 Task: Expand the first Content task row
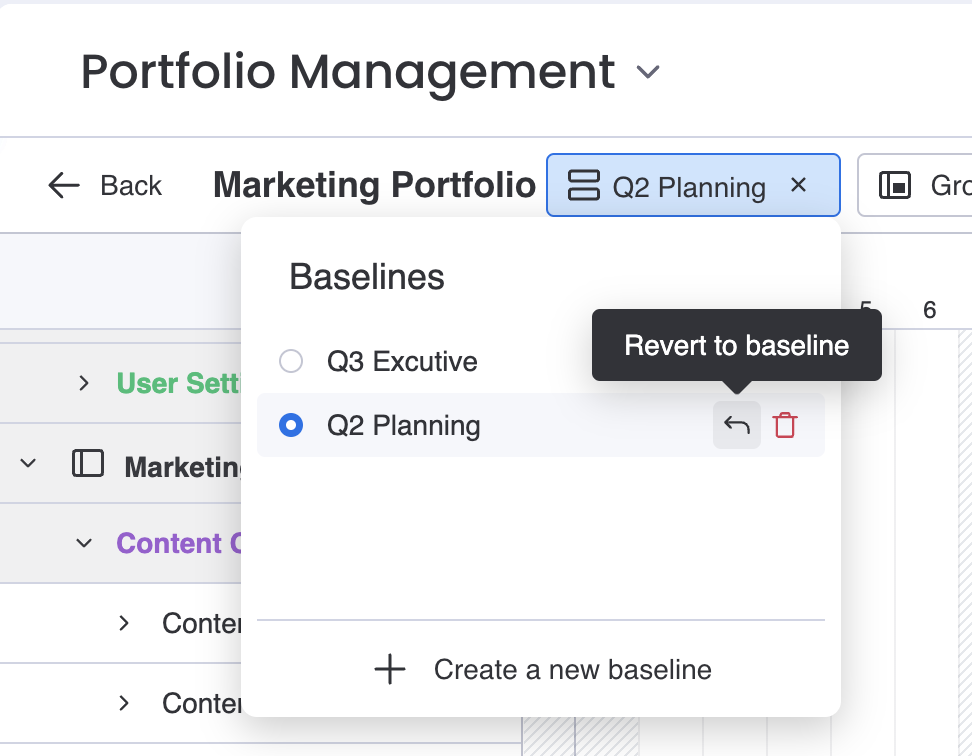[x=124, y=623]
